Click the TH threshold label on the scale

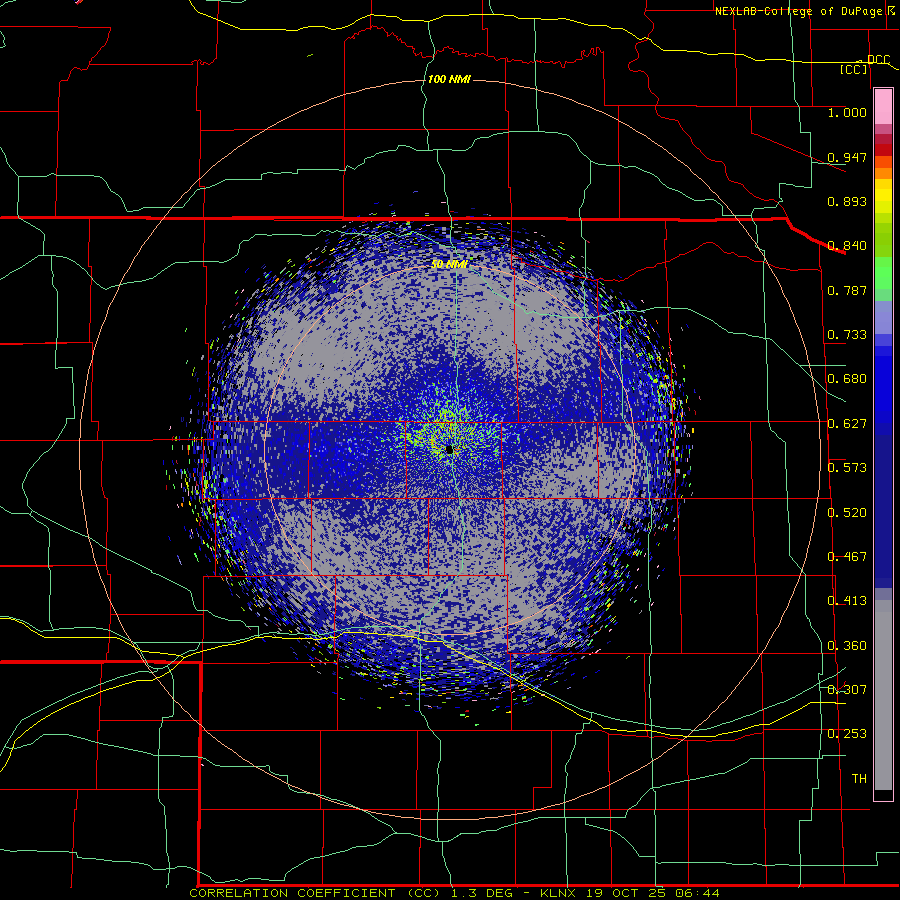tap(859, 779)
